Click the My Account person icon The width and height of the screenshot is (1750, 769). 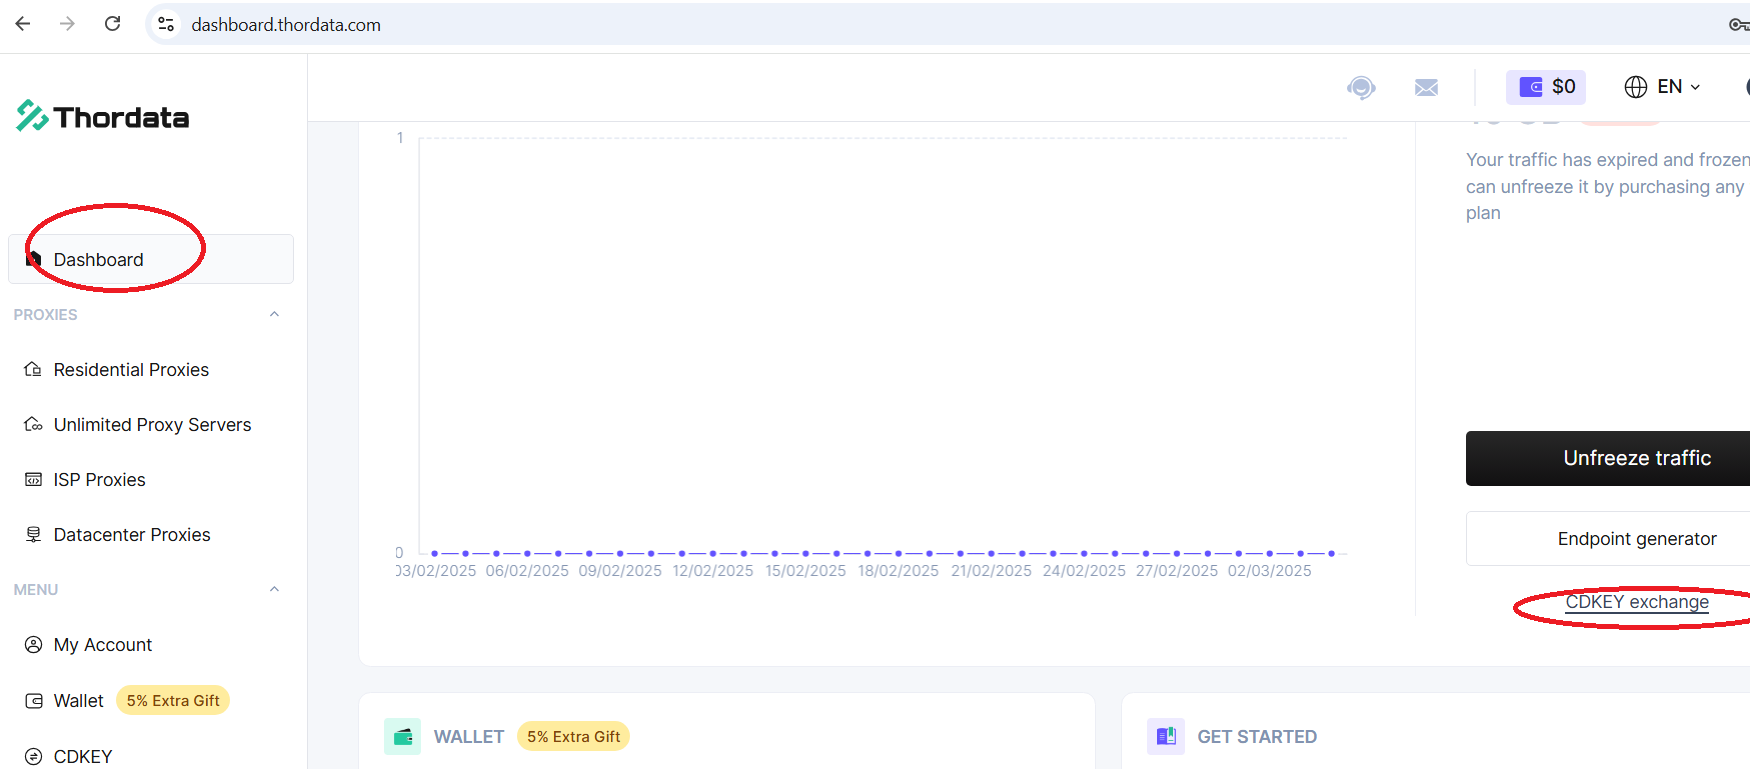click(33, 645)
